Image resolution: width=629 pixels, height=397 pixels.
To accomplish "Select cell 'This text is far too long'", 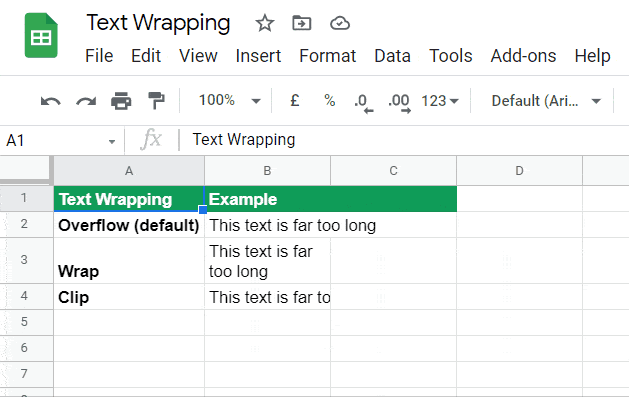I will (267, 225).
